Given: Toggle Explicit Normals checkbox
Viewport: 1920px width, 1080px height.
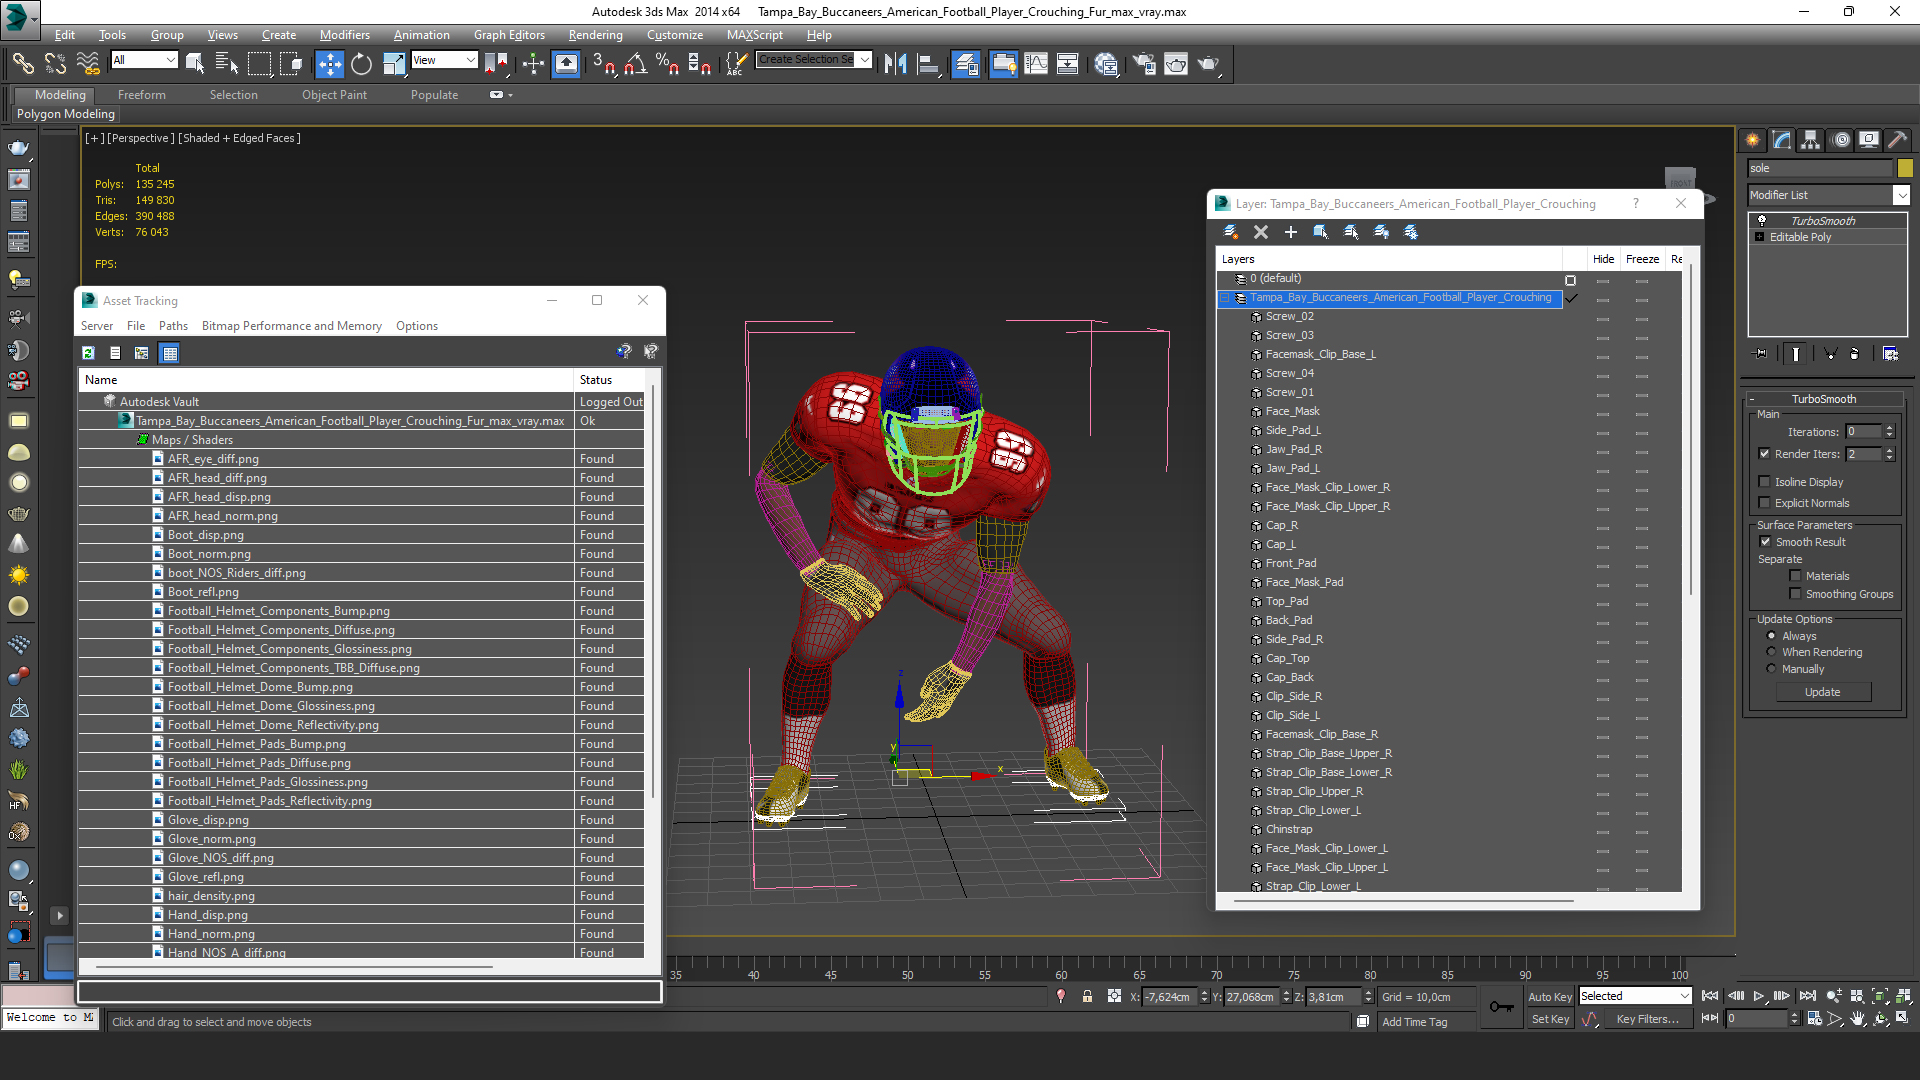Looking at the screenshot, I should coord(1764,503).
